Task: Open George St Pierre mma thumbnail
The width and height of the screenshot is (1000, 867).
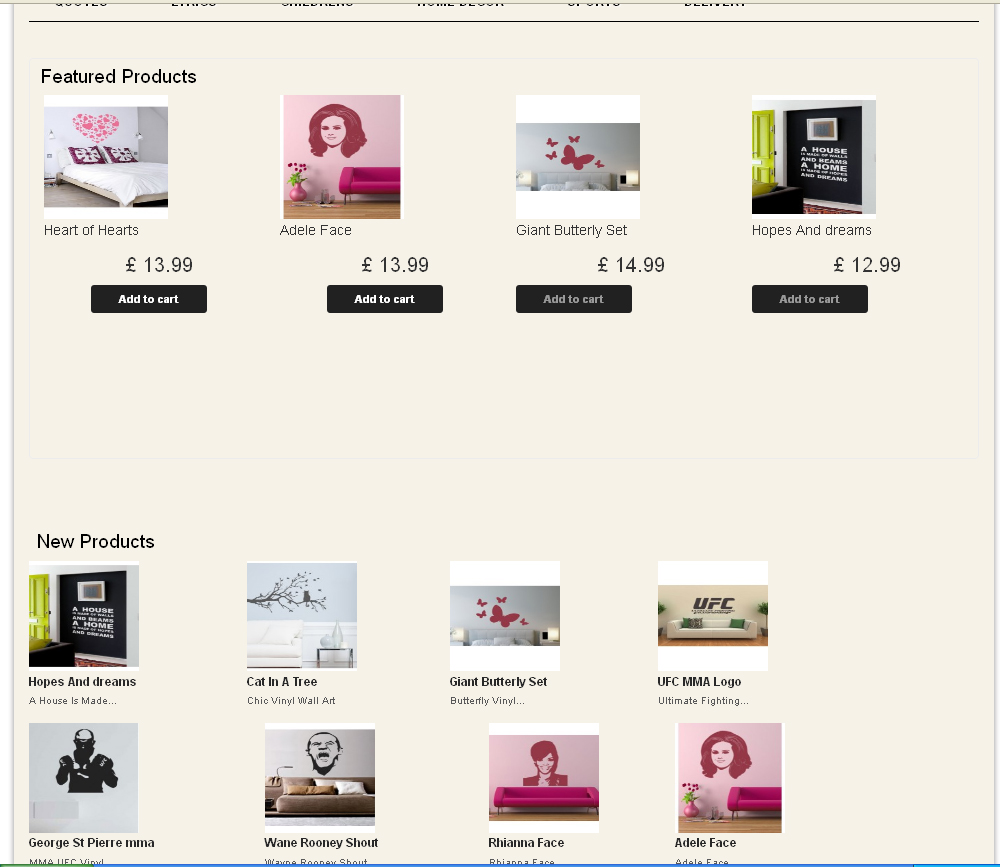Action: click(x=84, y=778)
